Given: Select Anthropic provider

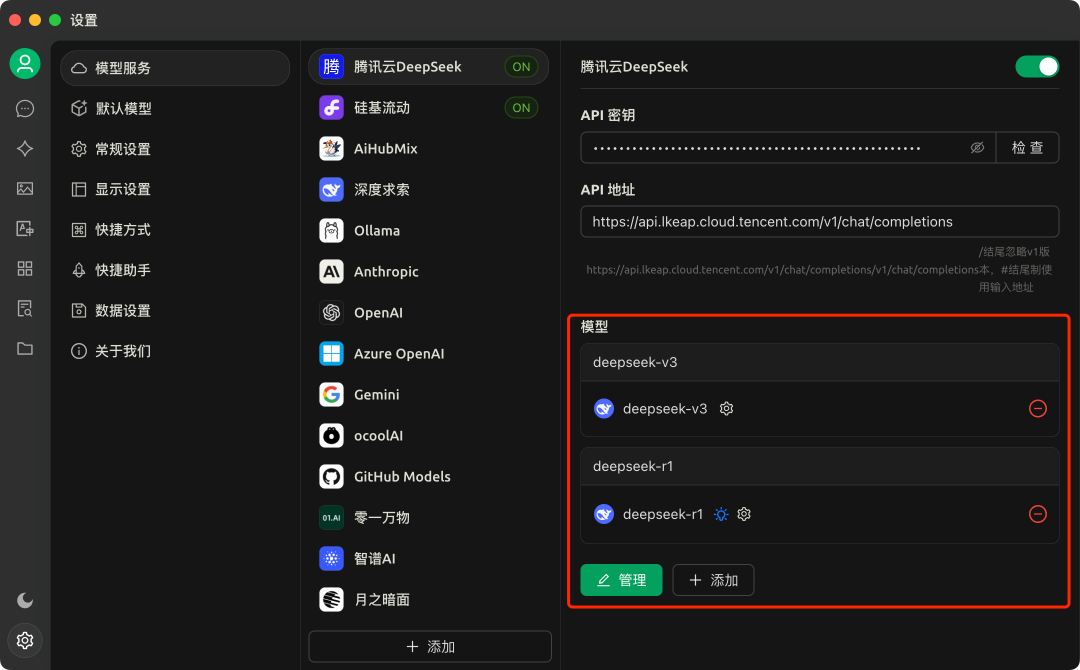Looking at the screenshot, I should coord(428,272).
